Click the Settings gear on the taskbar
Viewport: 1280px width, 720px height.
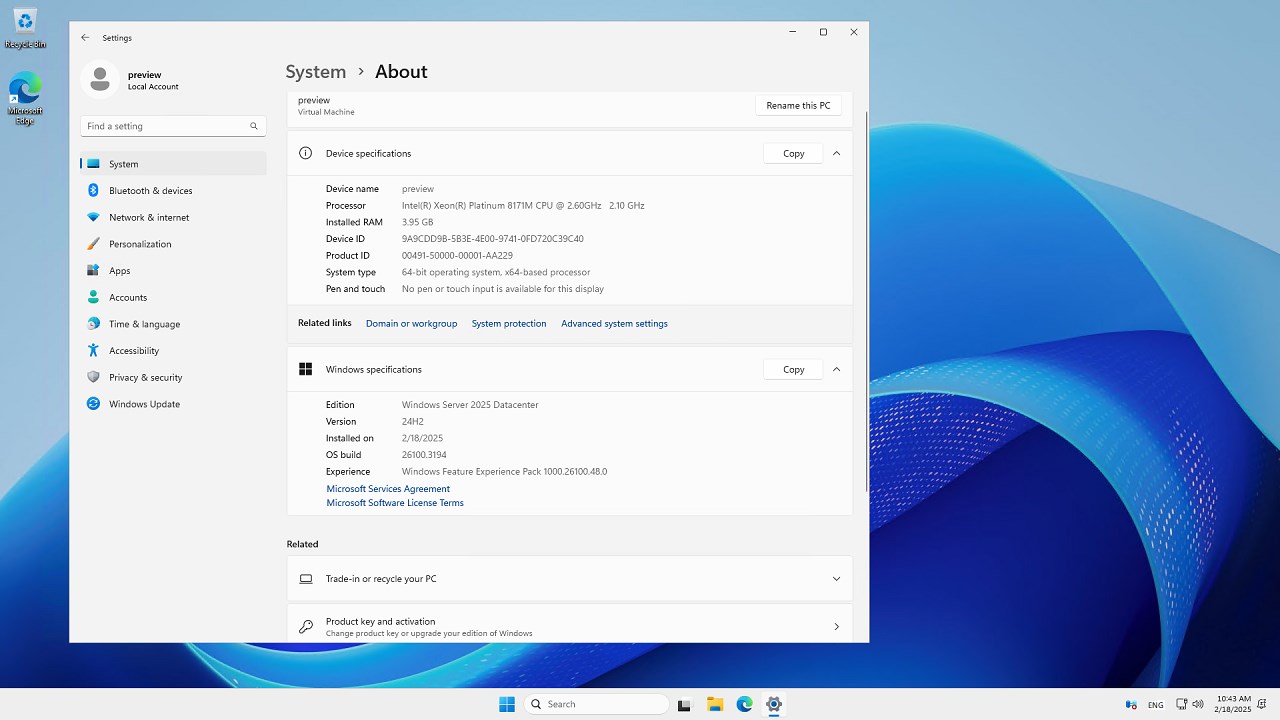pos(774,704)
